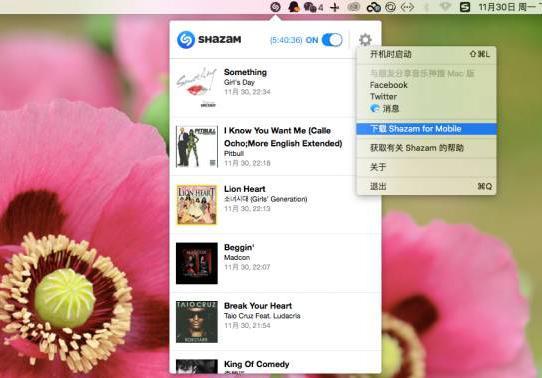Image resolution: width=542 pixels, height=378 pixels.
Task: Click the 5:40:36 timer text
Action: (x=286, y=40)
